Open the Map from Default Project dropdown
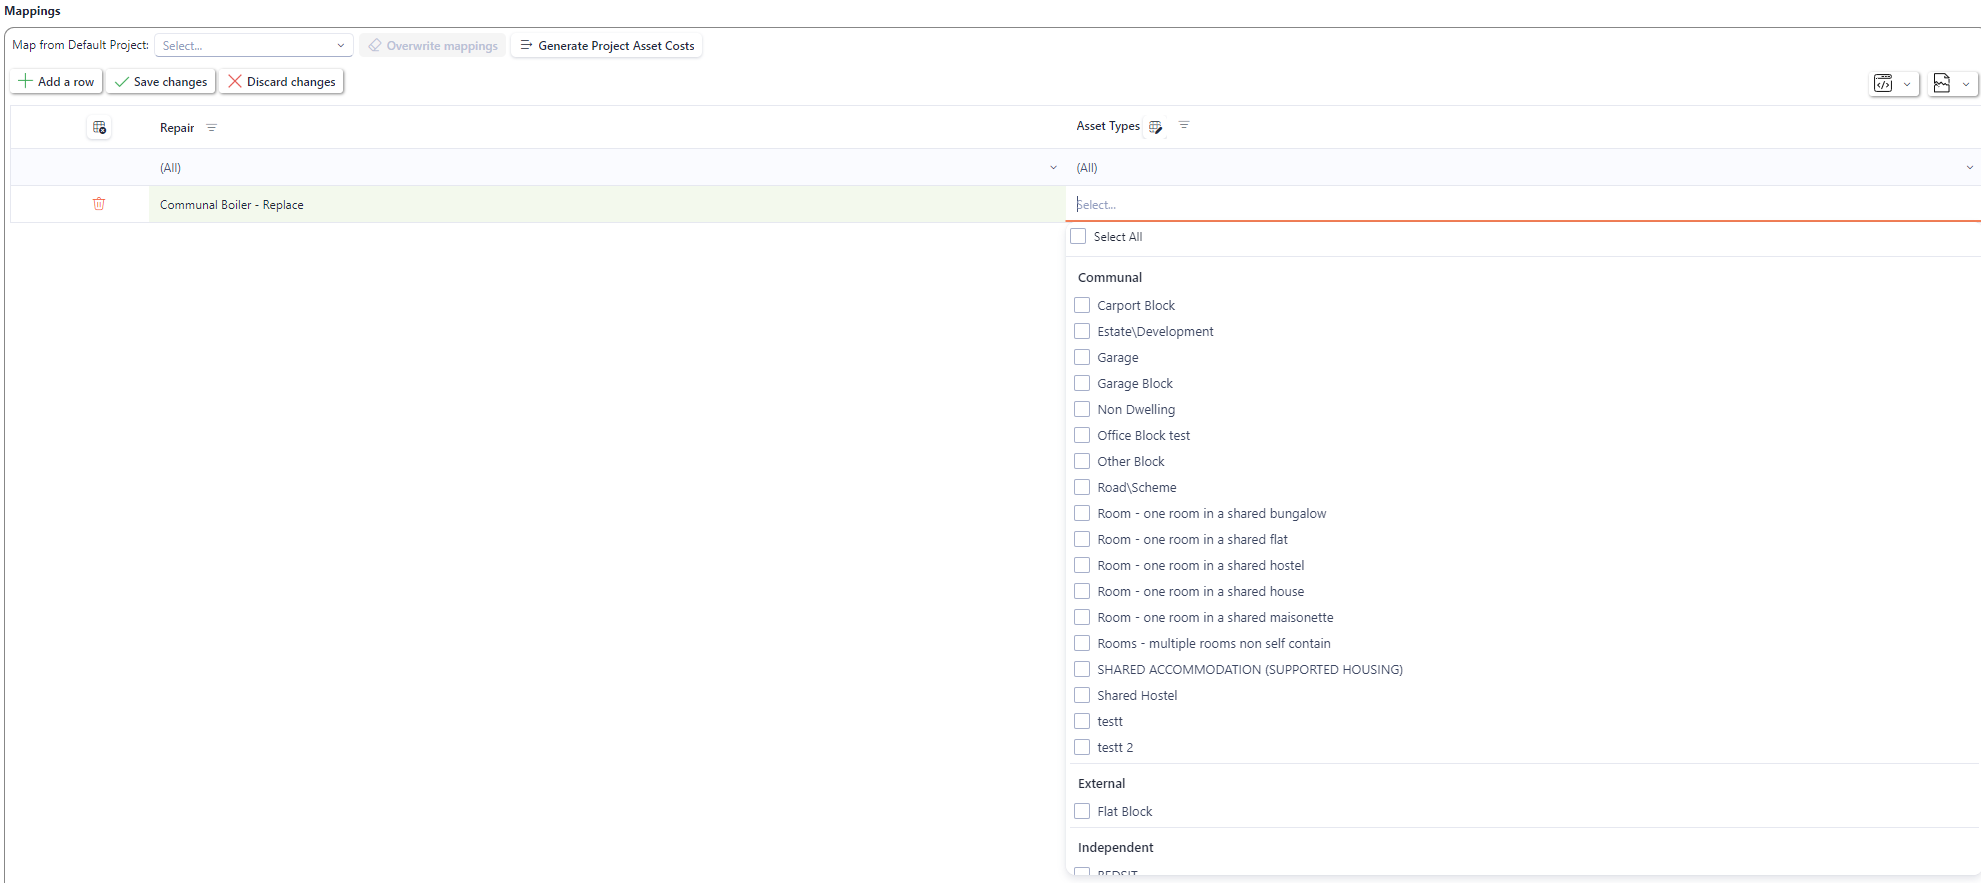1981x883 pixels. point(253,46)
